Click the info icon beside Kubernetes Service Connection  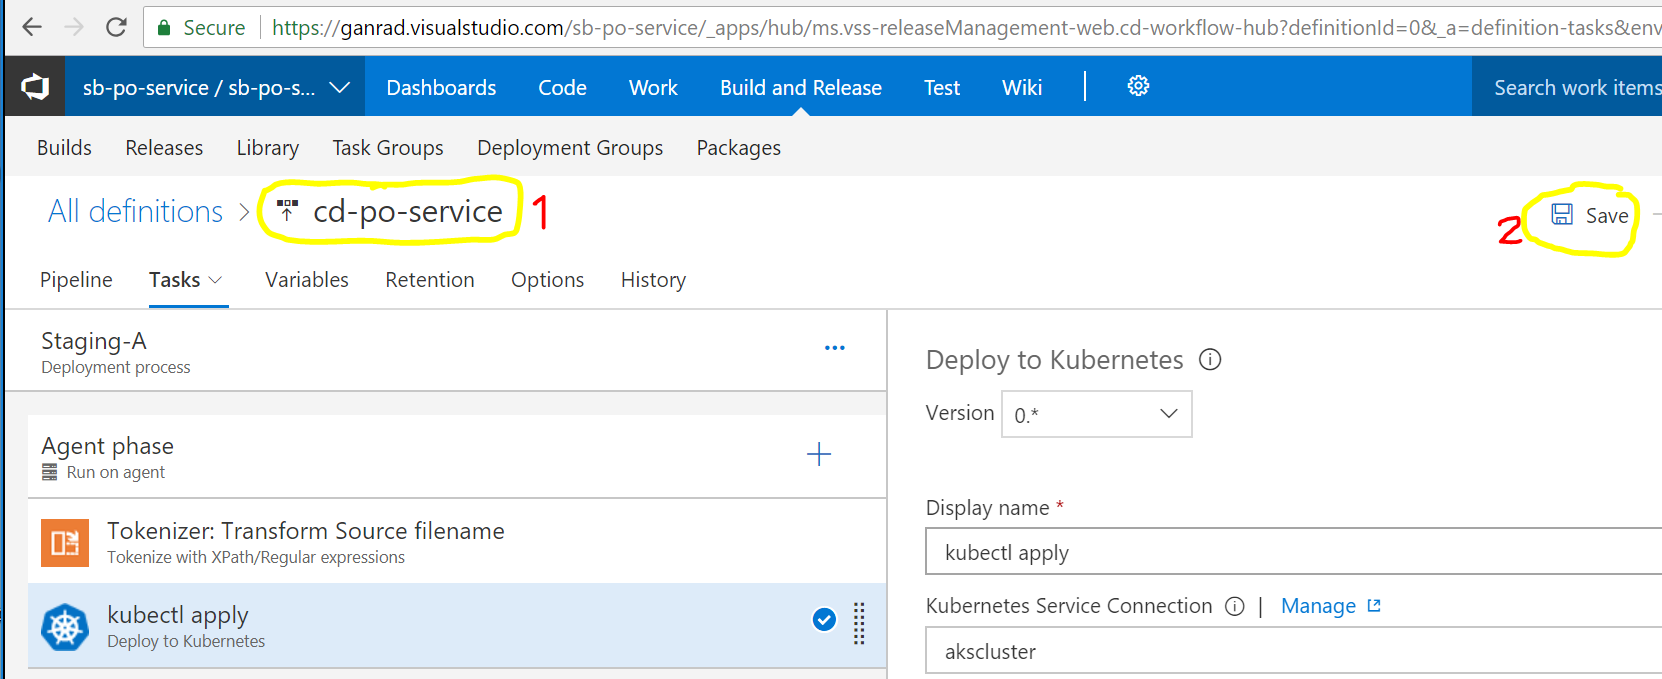(1235, 607)
